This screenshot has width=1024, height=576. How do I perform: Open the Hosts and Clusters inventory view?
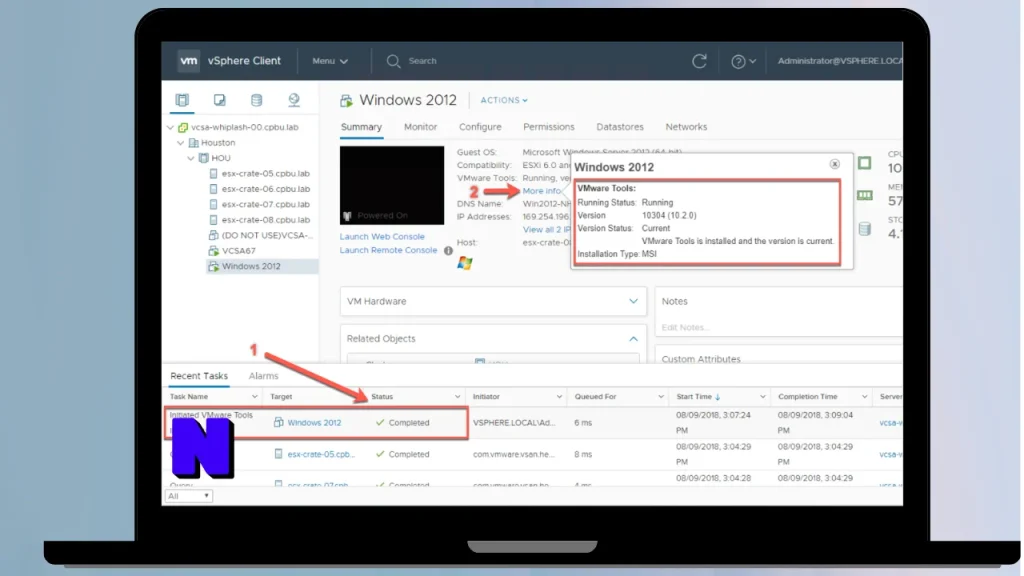click(182, 100)
